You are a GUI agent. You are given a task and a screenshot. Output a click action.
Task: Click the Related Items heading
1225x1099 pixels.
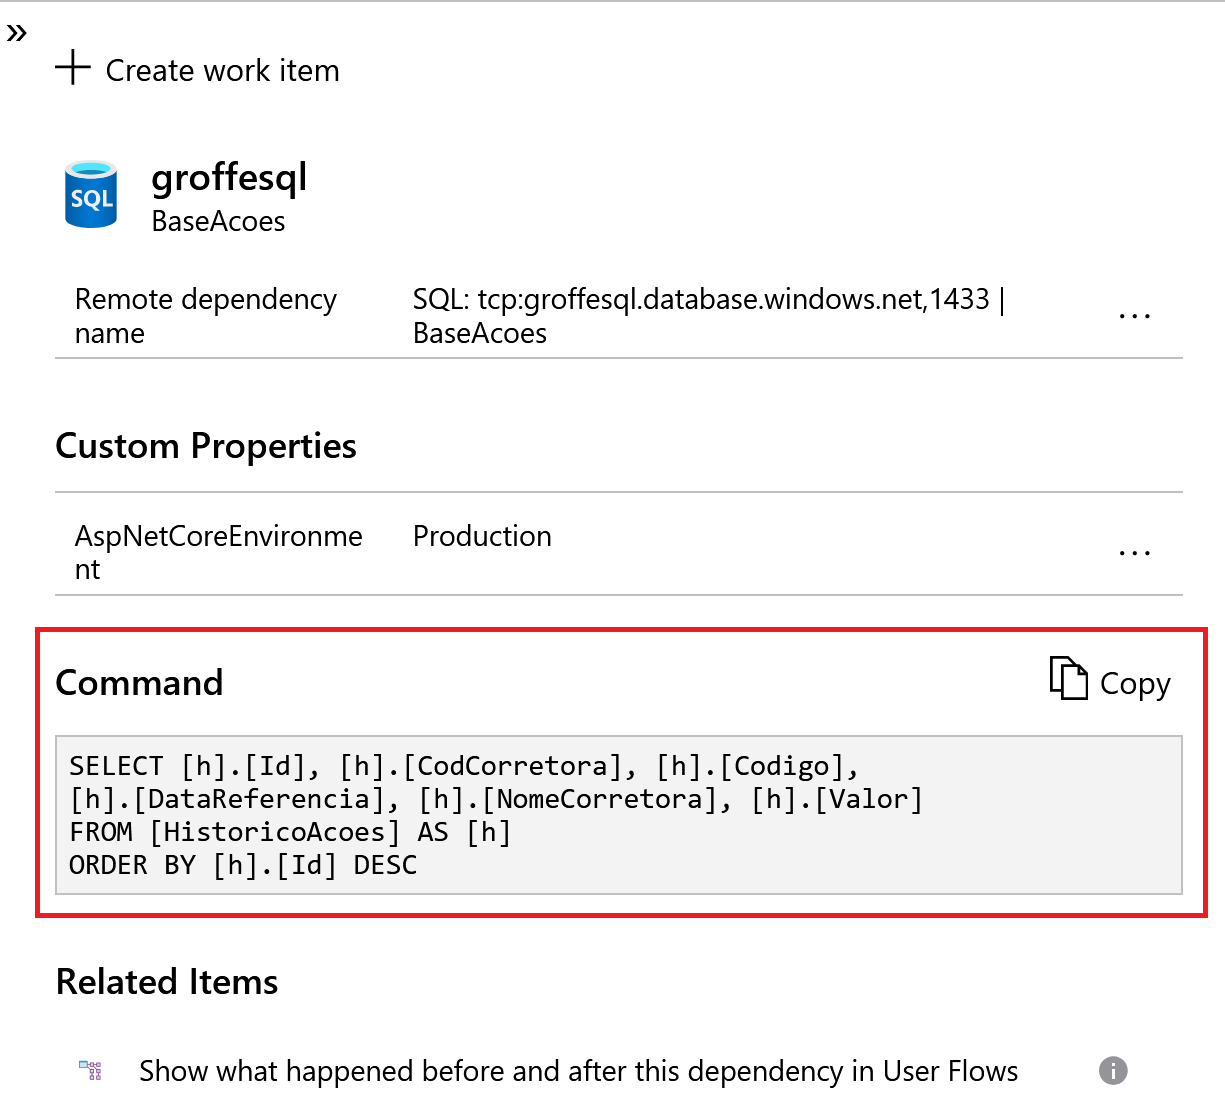(x=166, y=981)
